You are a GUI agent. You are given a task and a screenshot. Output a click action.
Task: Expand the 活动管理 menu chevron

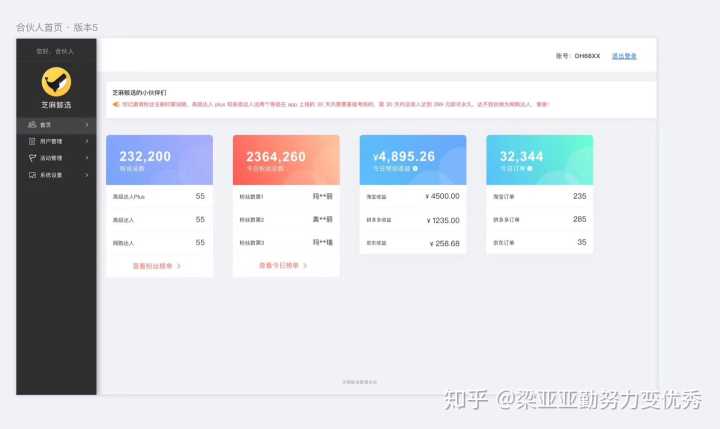(87, 158)
